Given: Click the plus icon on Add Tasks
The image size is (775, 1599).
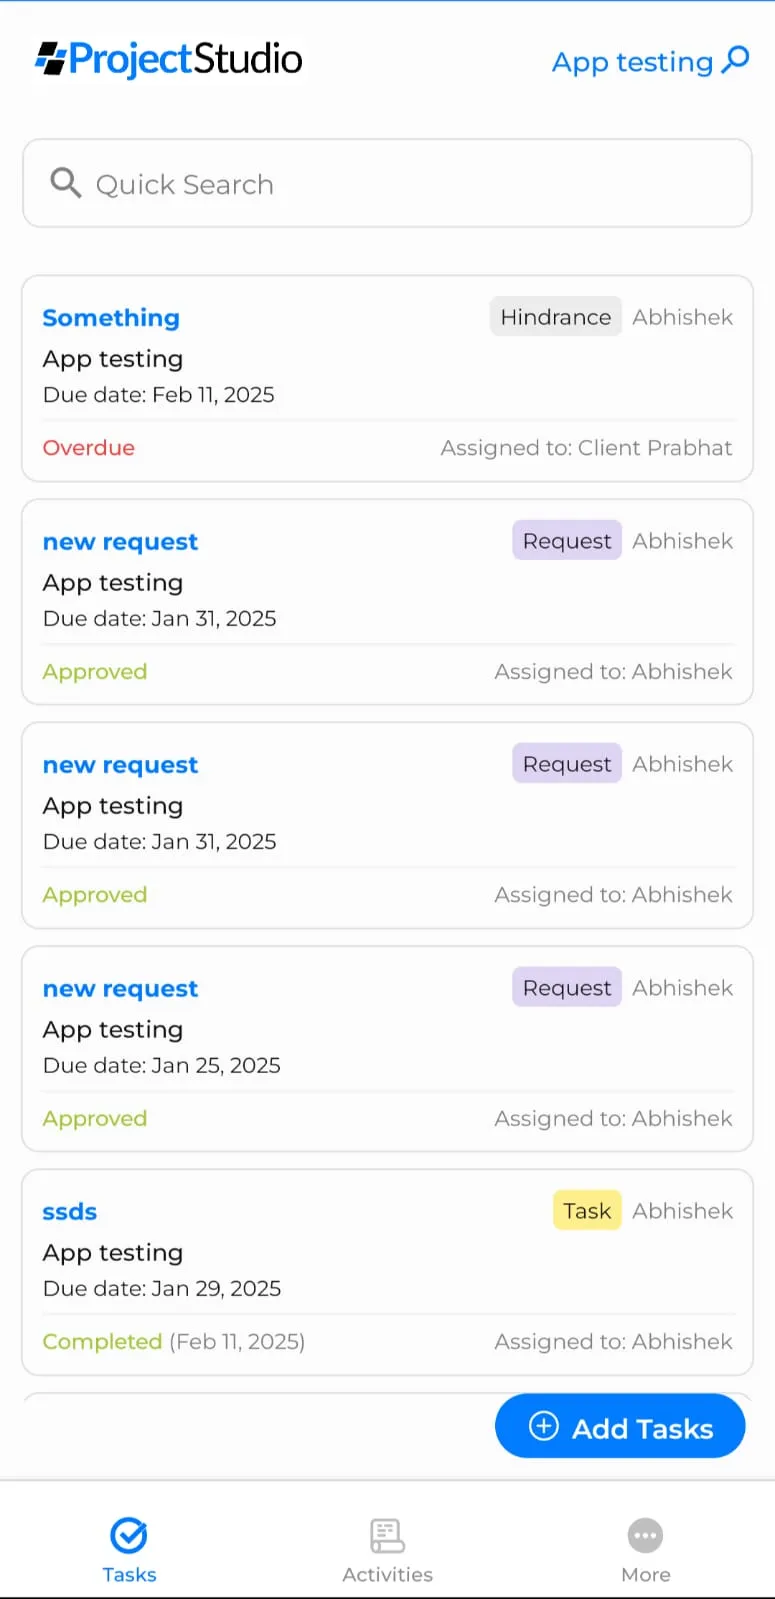Looking at the screenshot, I should [x=543, y=1426].
